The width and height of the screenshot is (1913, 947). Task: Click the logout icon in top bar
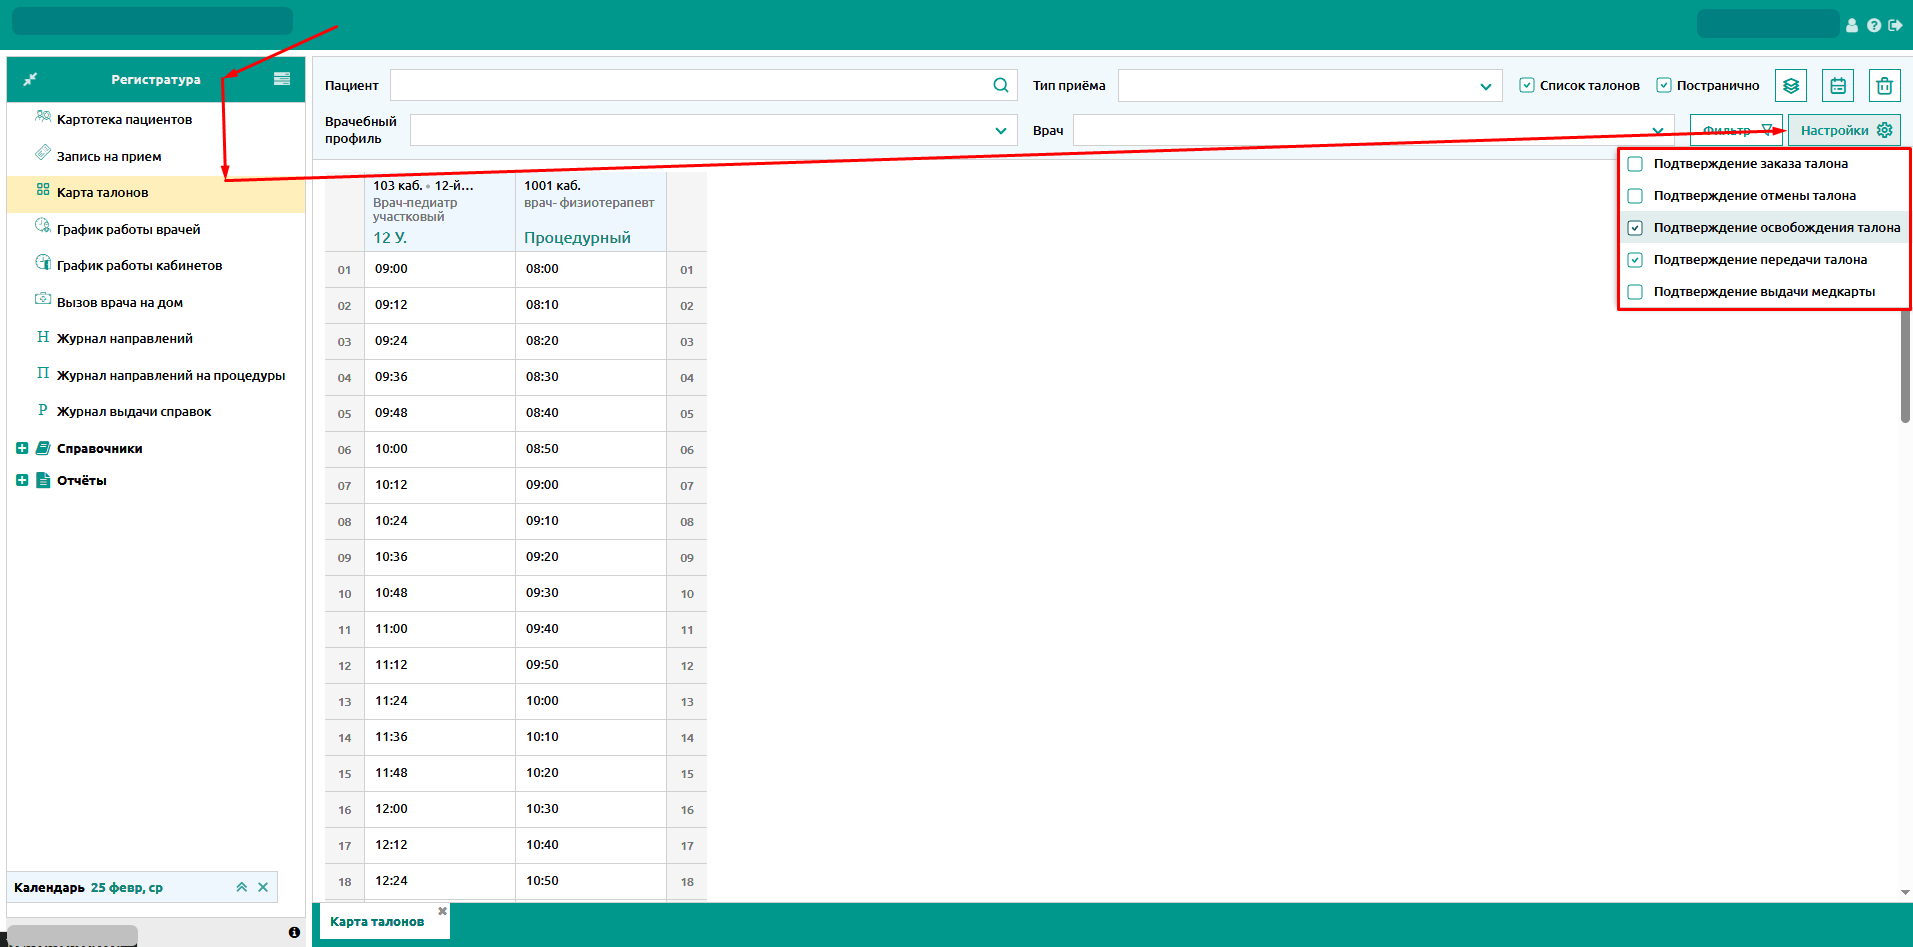click(x=1895, y=25)
